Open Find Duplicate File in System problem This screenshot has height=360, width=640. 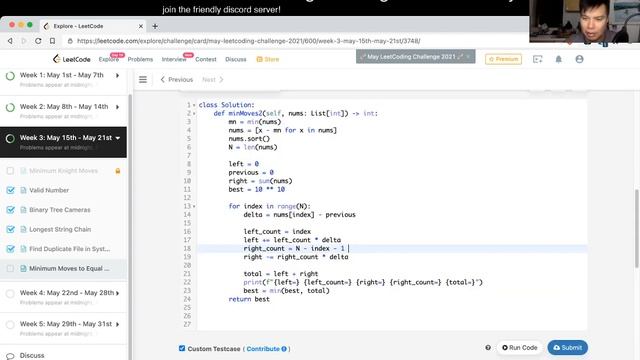click(69, 249)
